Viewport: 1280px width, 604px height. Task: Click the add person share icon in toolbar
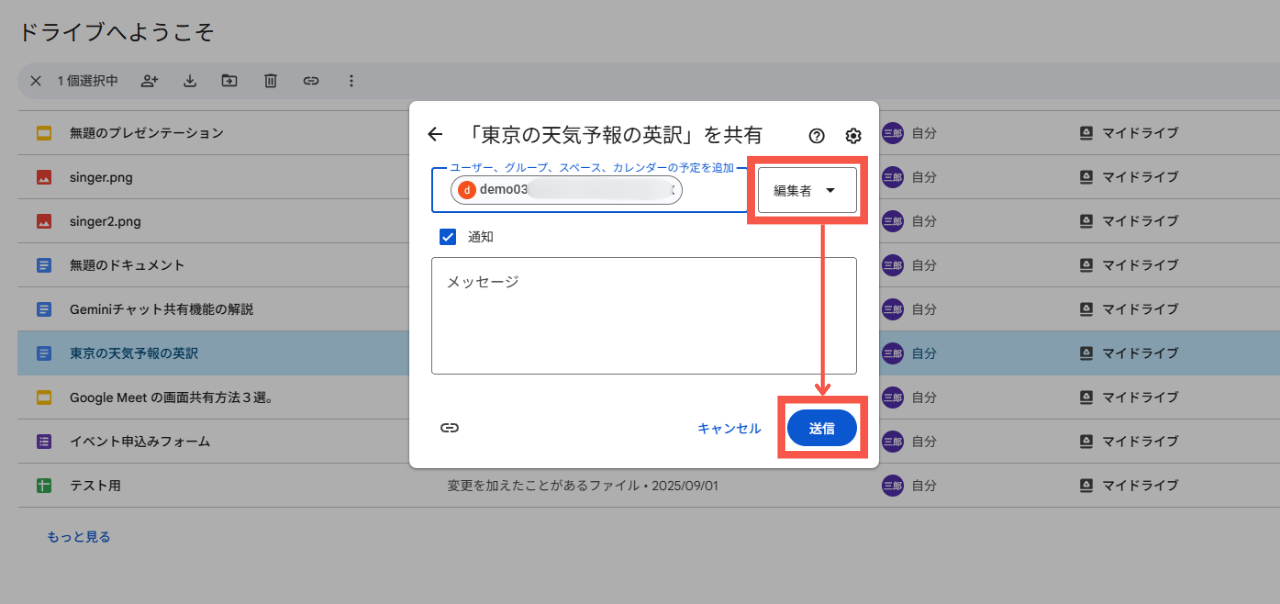click(x=150, y=81)
